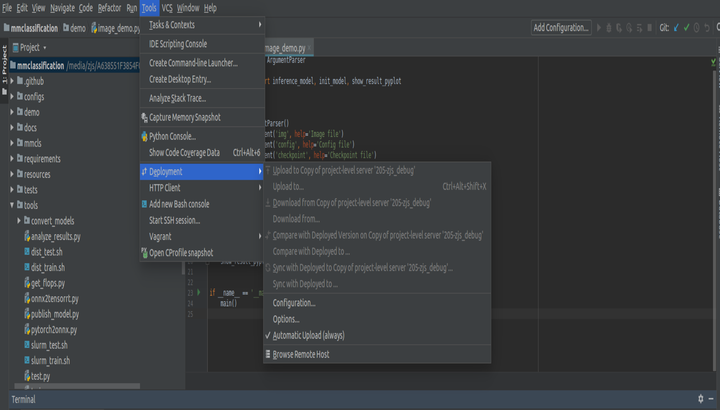Viewport: 720px width, 410px height.
Task: Click Git update project blue arrow icon
Action: pos(676,28)
